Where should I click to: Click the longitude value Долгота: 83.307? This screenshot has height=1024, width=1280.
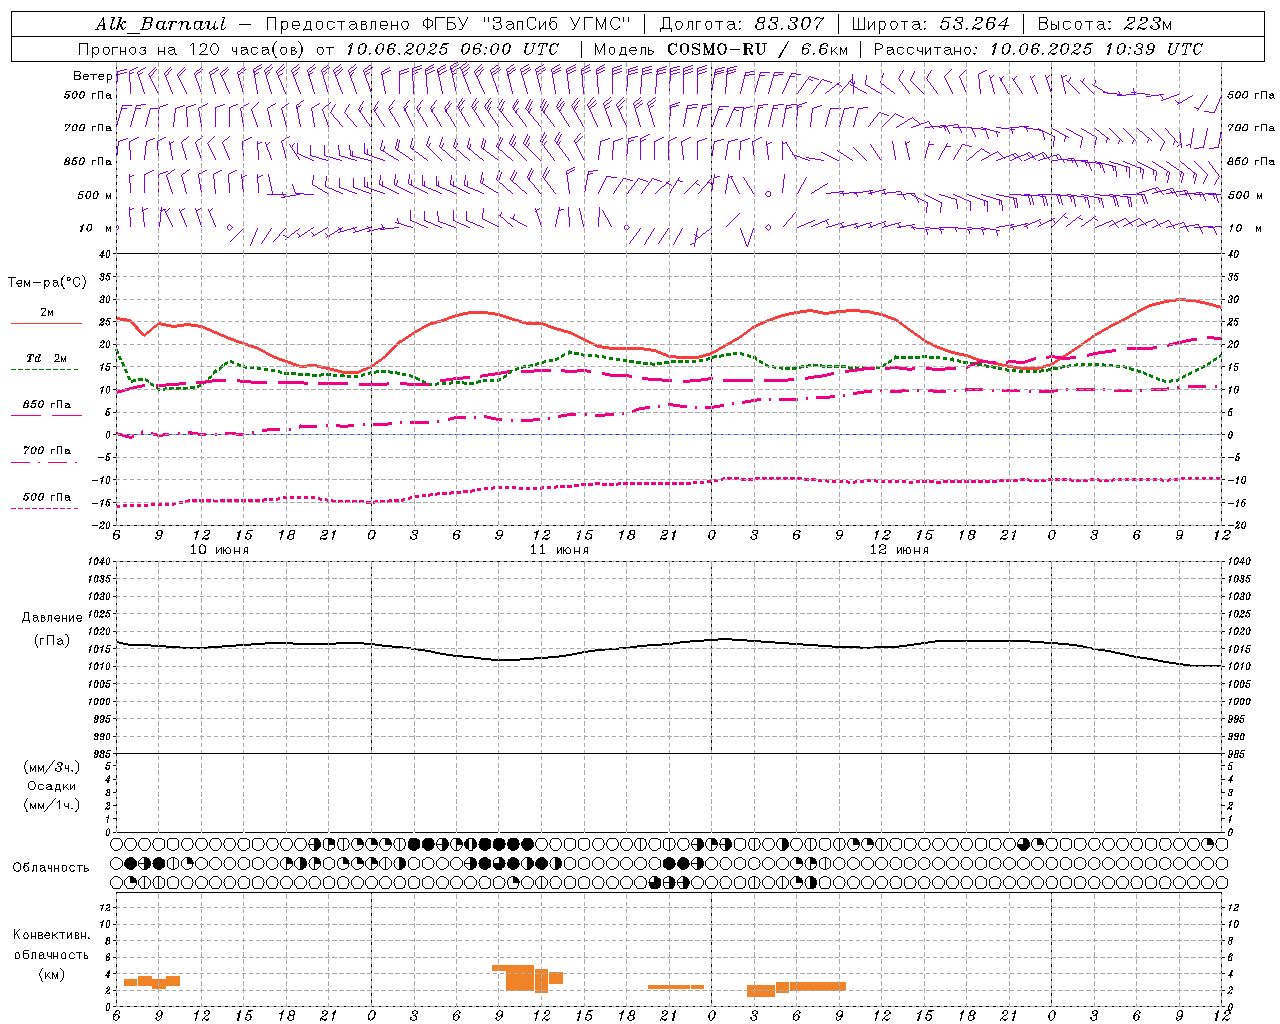(x=742, y=24)
